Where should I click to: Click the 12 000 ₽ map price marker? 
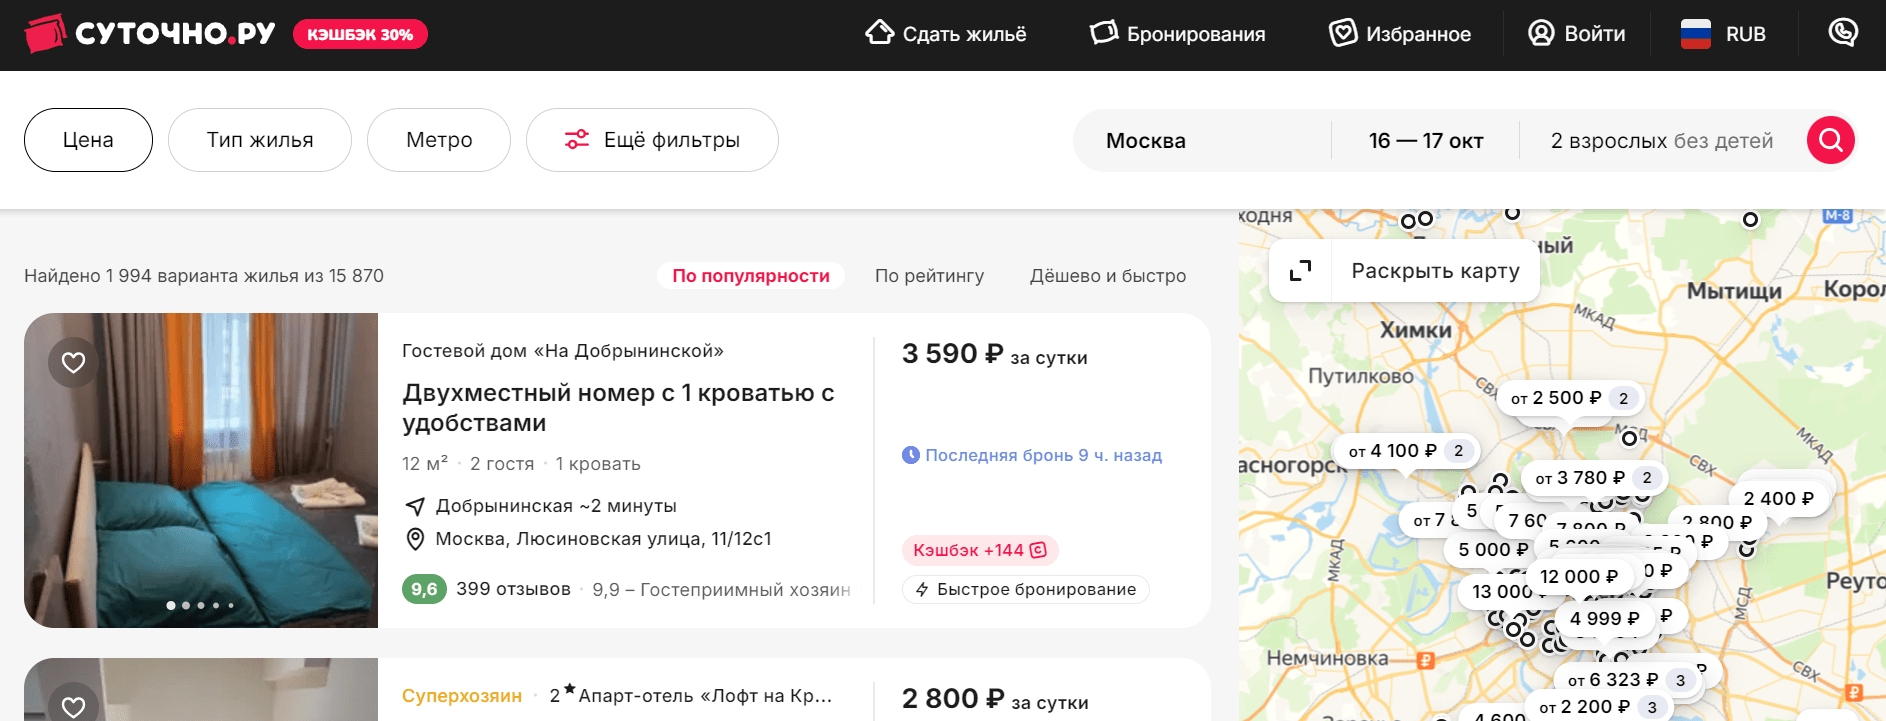[1579, 576]
